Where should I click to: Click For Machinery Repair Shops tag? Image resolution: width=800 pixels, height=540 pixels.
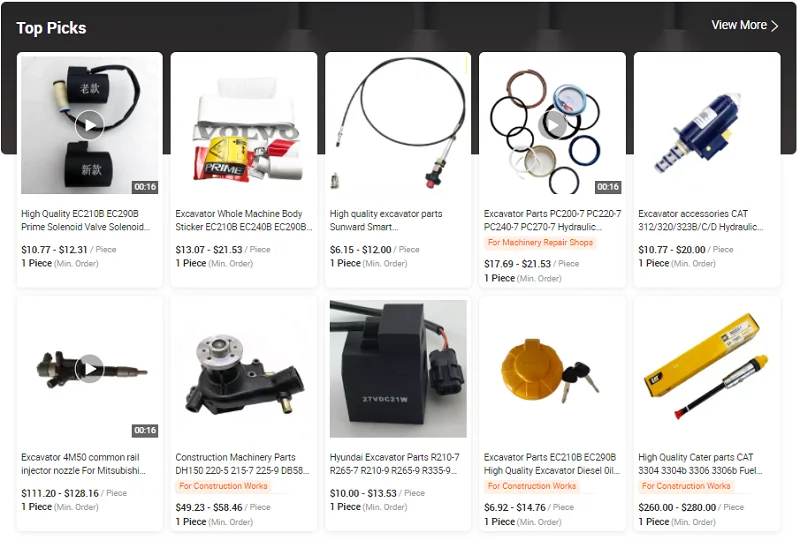pos(540,242)
